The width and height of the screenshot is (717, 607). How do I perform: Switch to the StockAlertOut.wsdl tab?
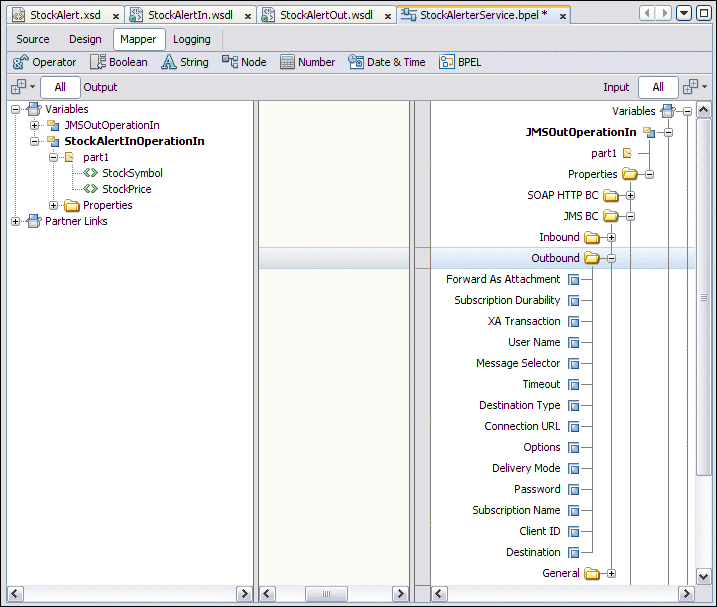click(x=326, y=15)
